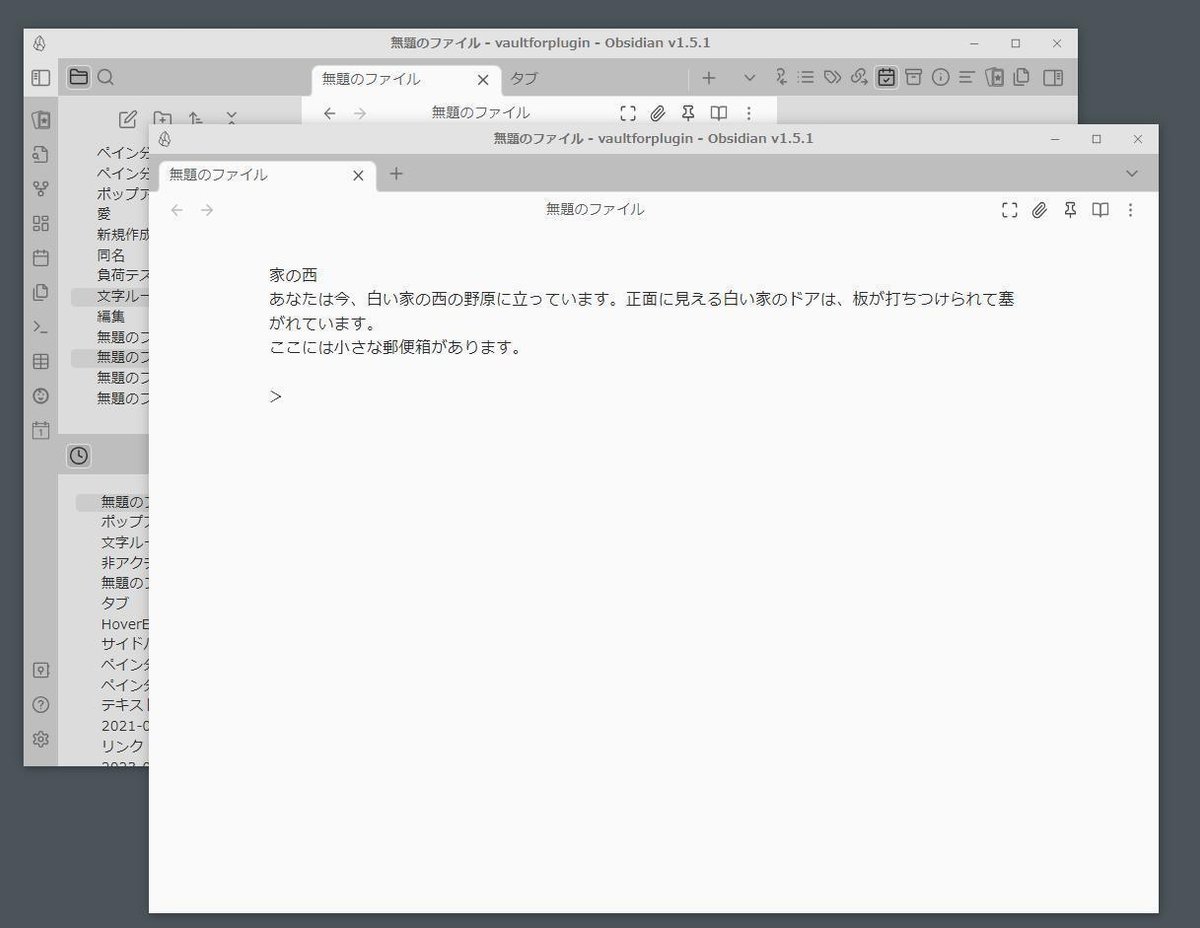Image resolution: width=1200 pixels, height=928 pixels.
Task: Open the archive box panel tab
Action: [x=913, y=77]
